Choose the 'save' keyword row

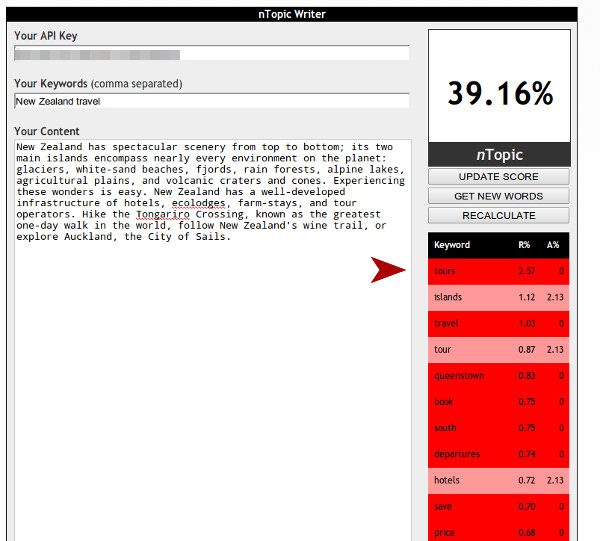[x=499, y=506]
